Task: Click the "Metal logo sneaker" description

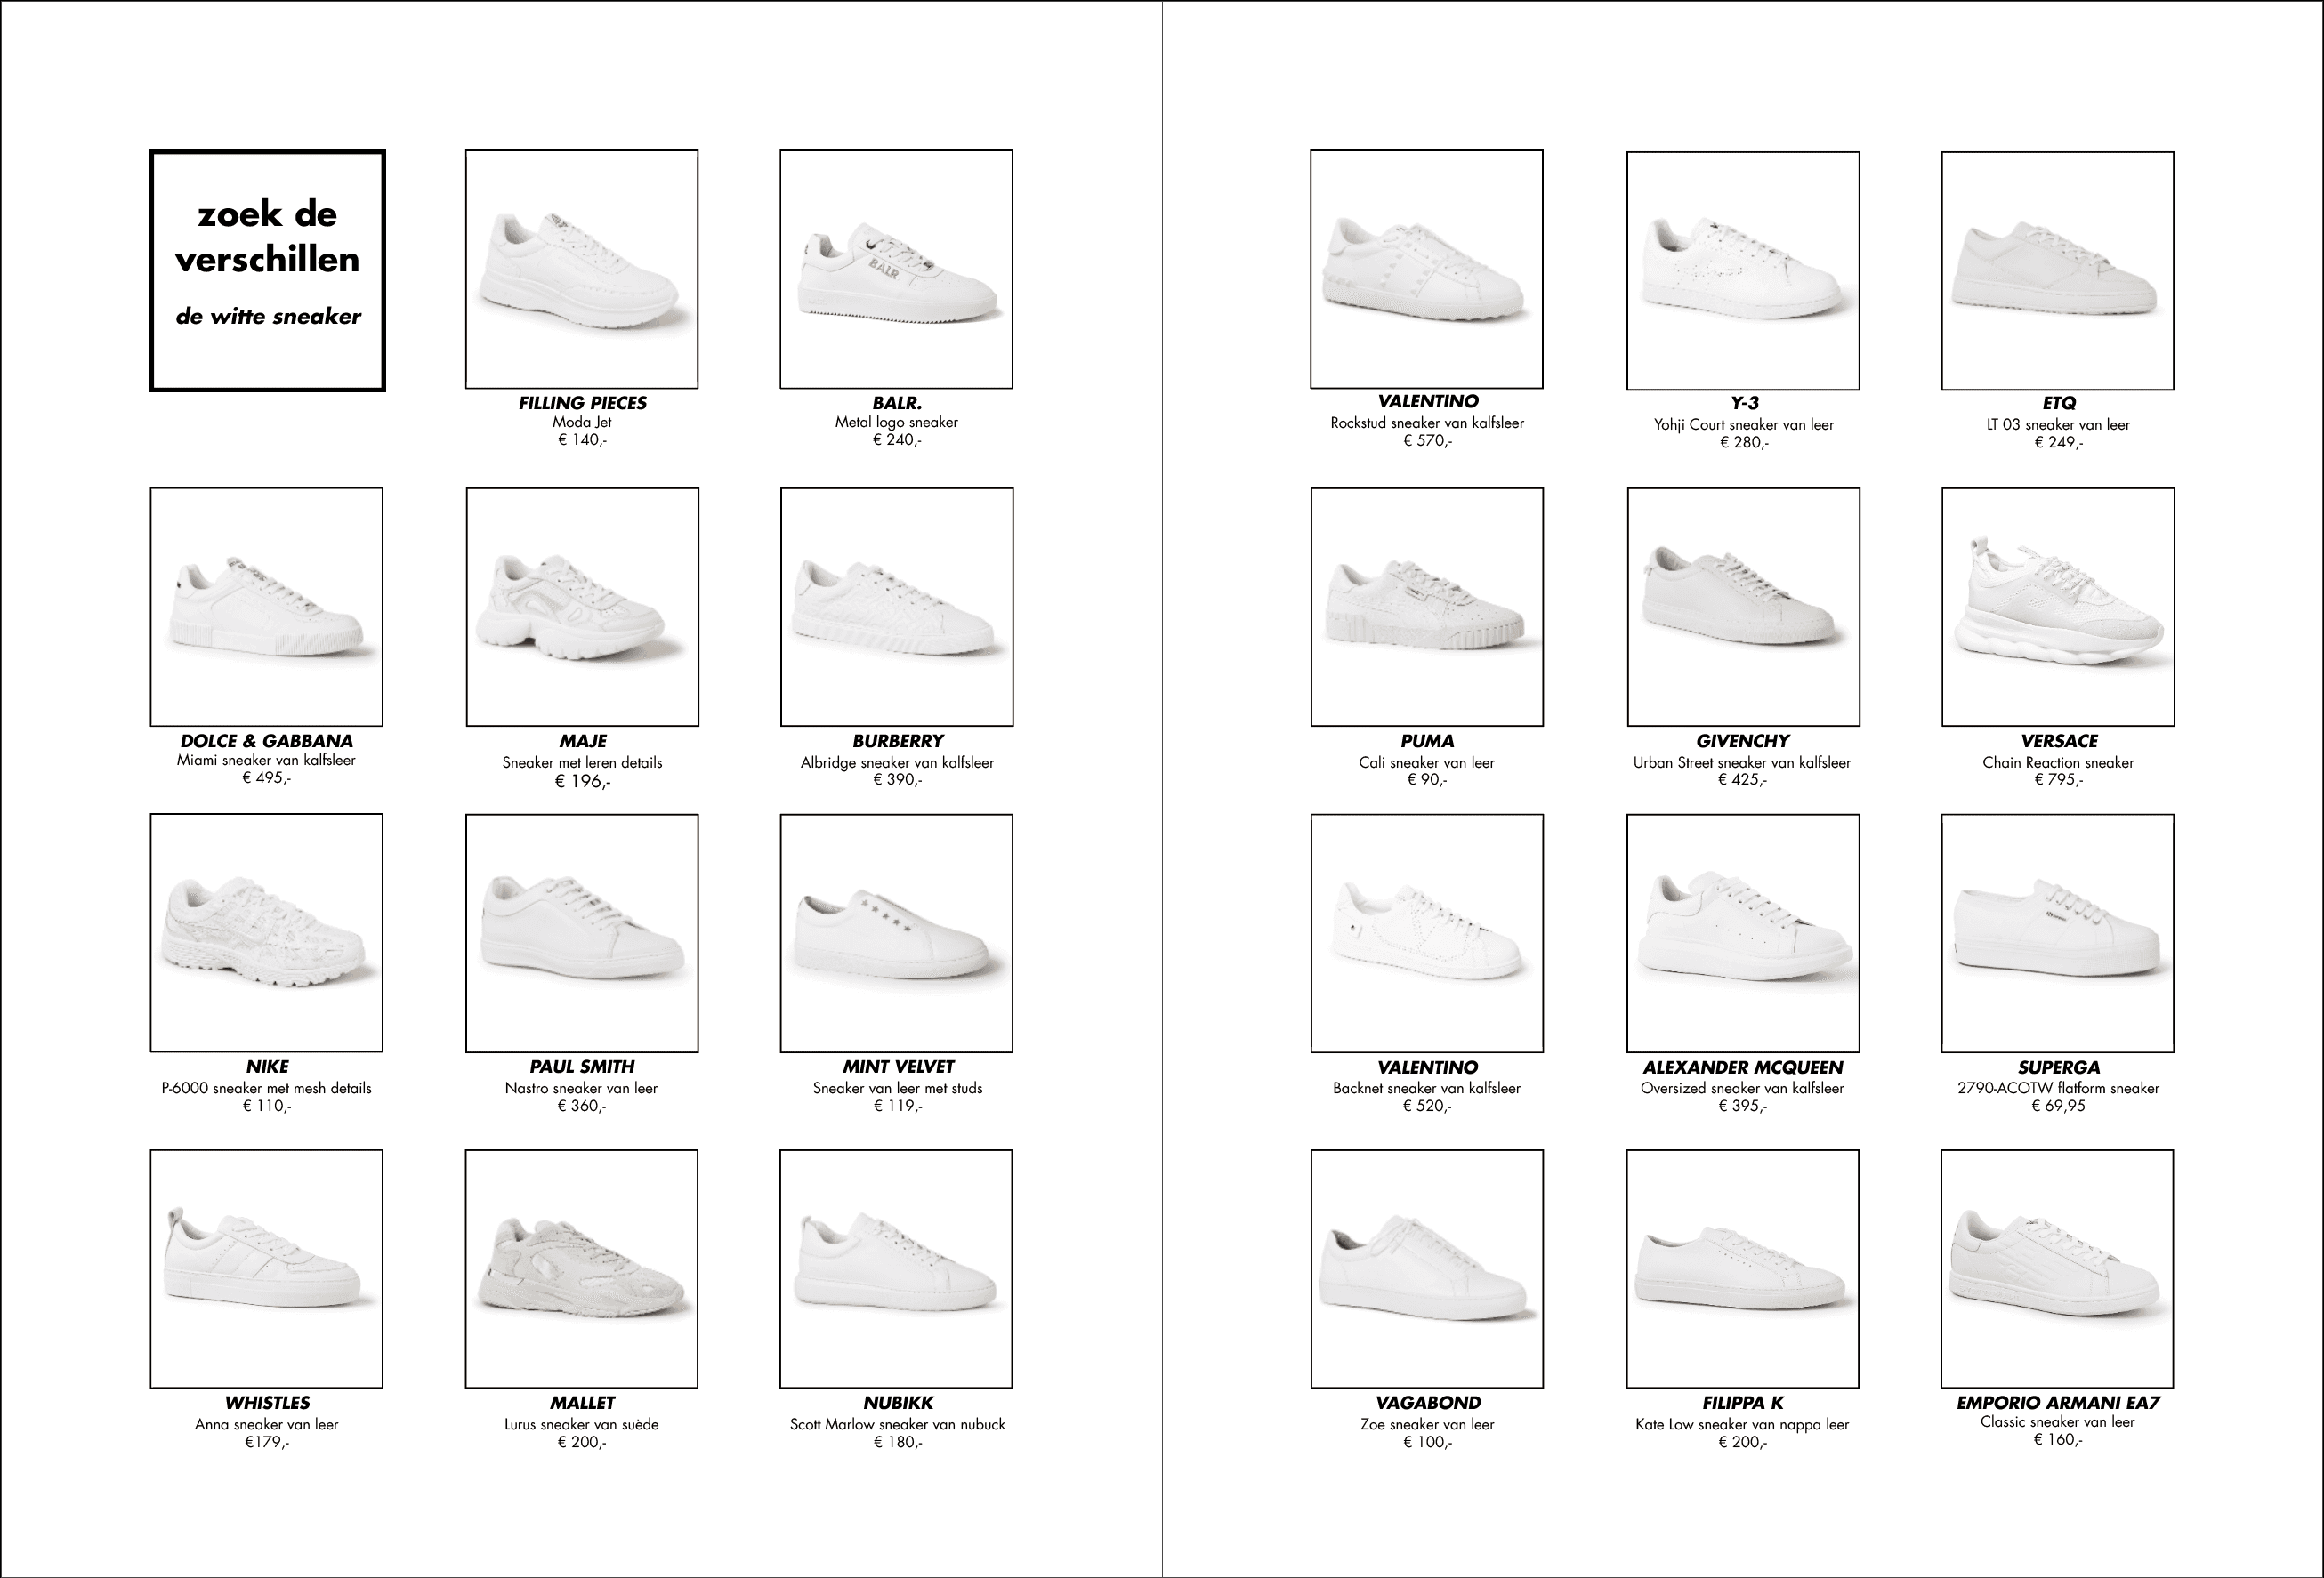Action: tap(896, 422)
